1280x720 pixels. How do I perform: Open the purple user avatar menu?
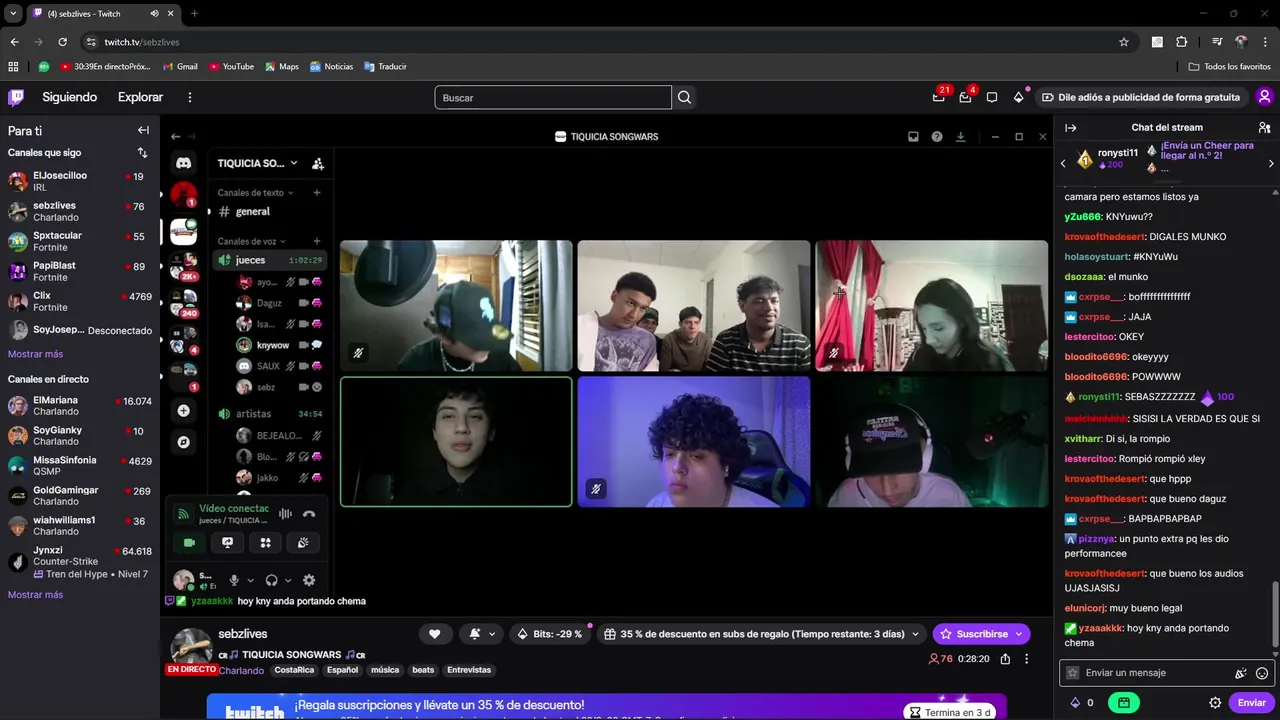(x=1264, y=97)
